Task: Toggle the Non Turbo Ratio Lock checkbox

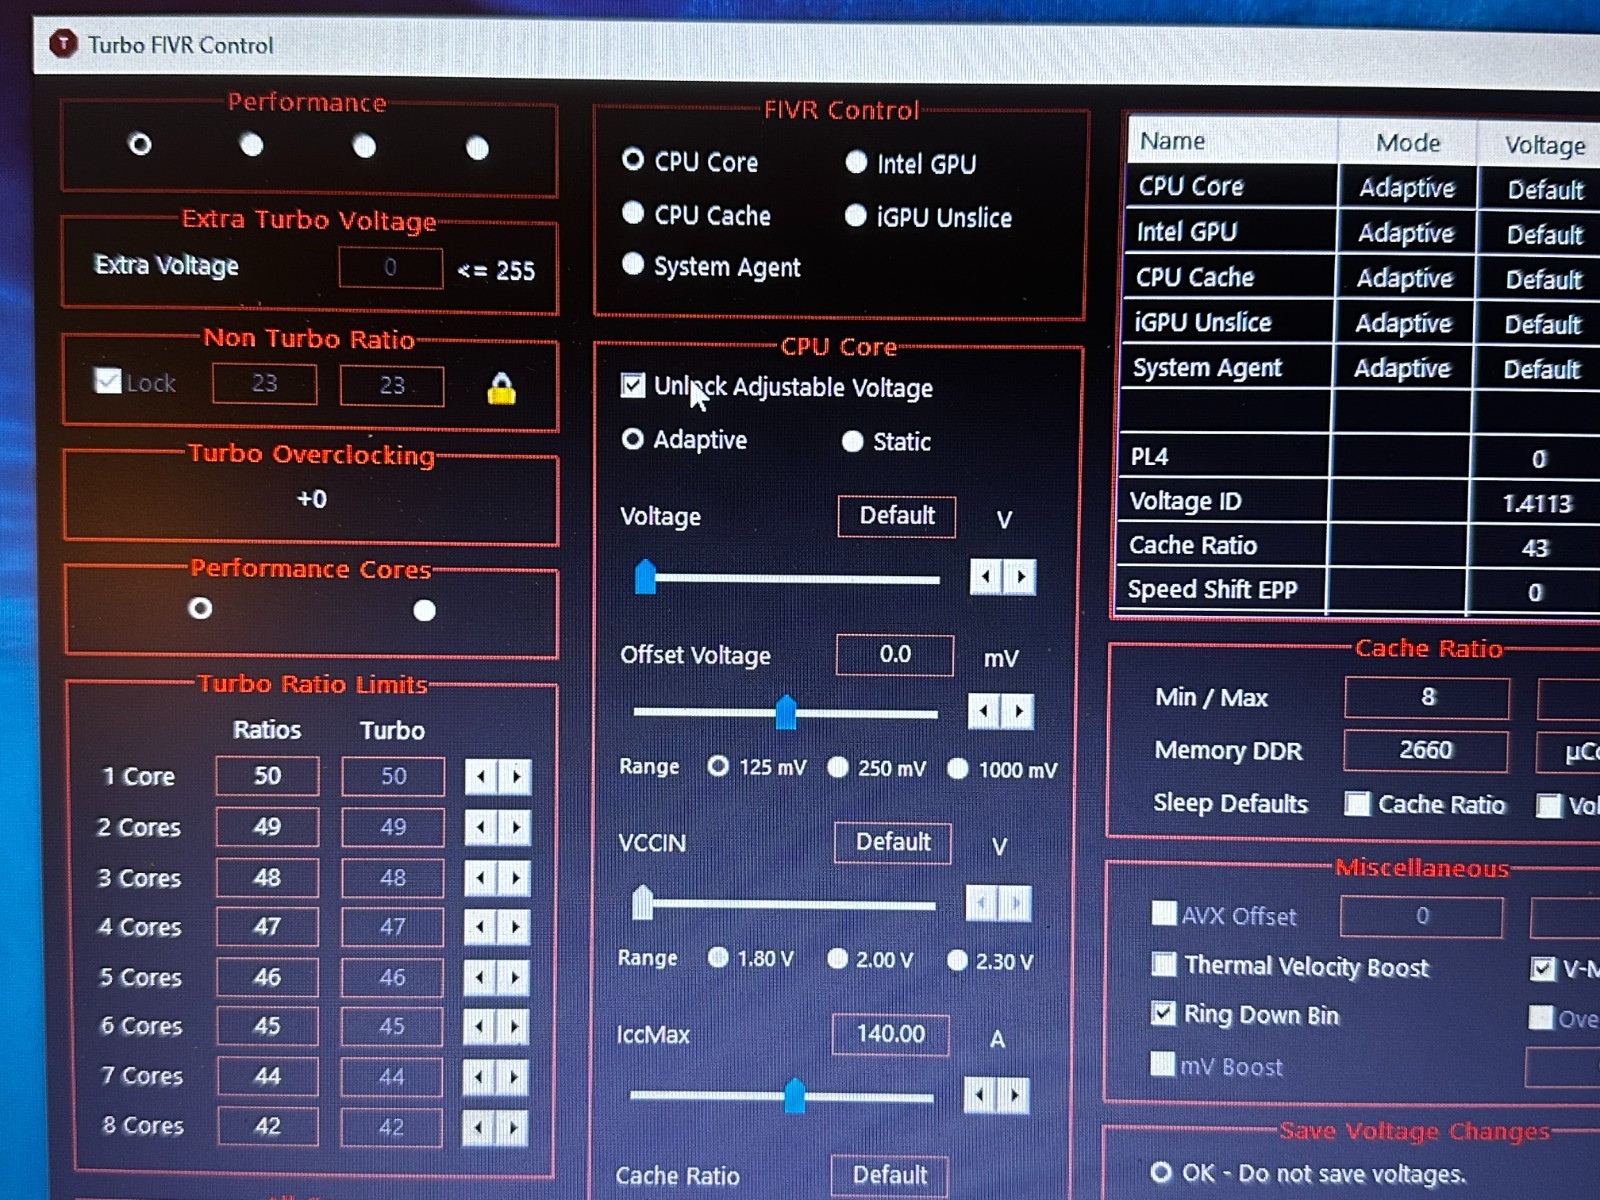Action: point(108,381)
